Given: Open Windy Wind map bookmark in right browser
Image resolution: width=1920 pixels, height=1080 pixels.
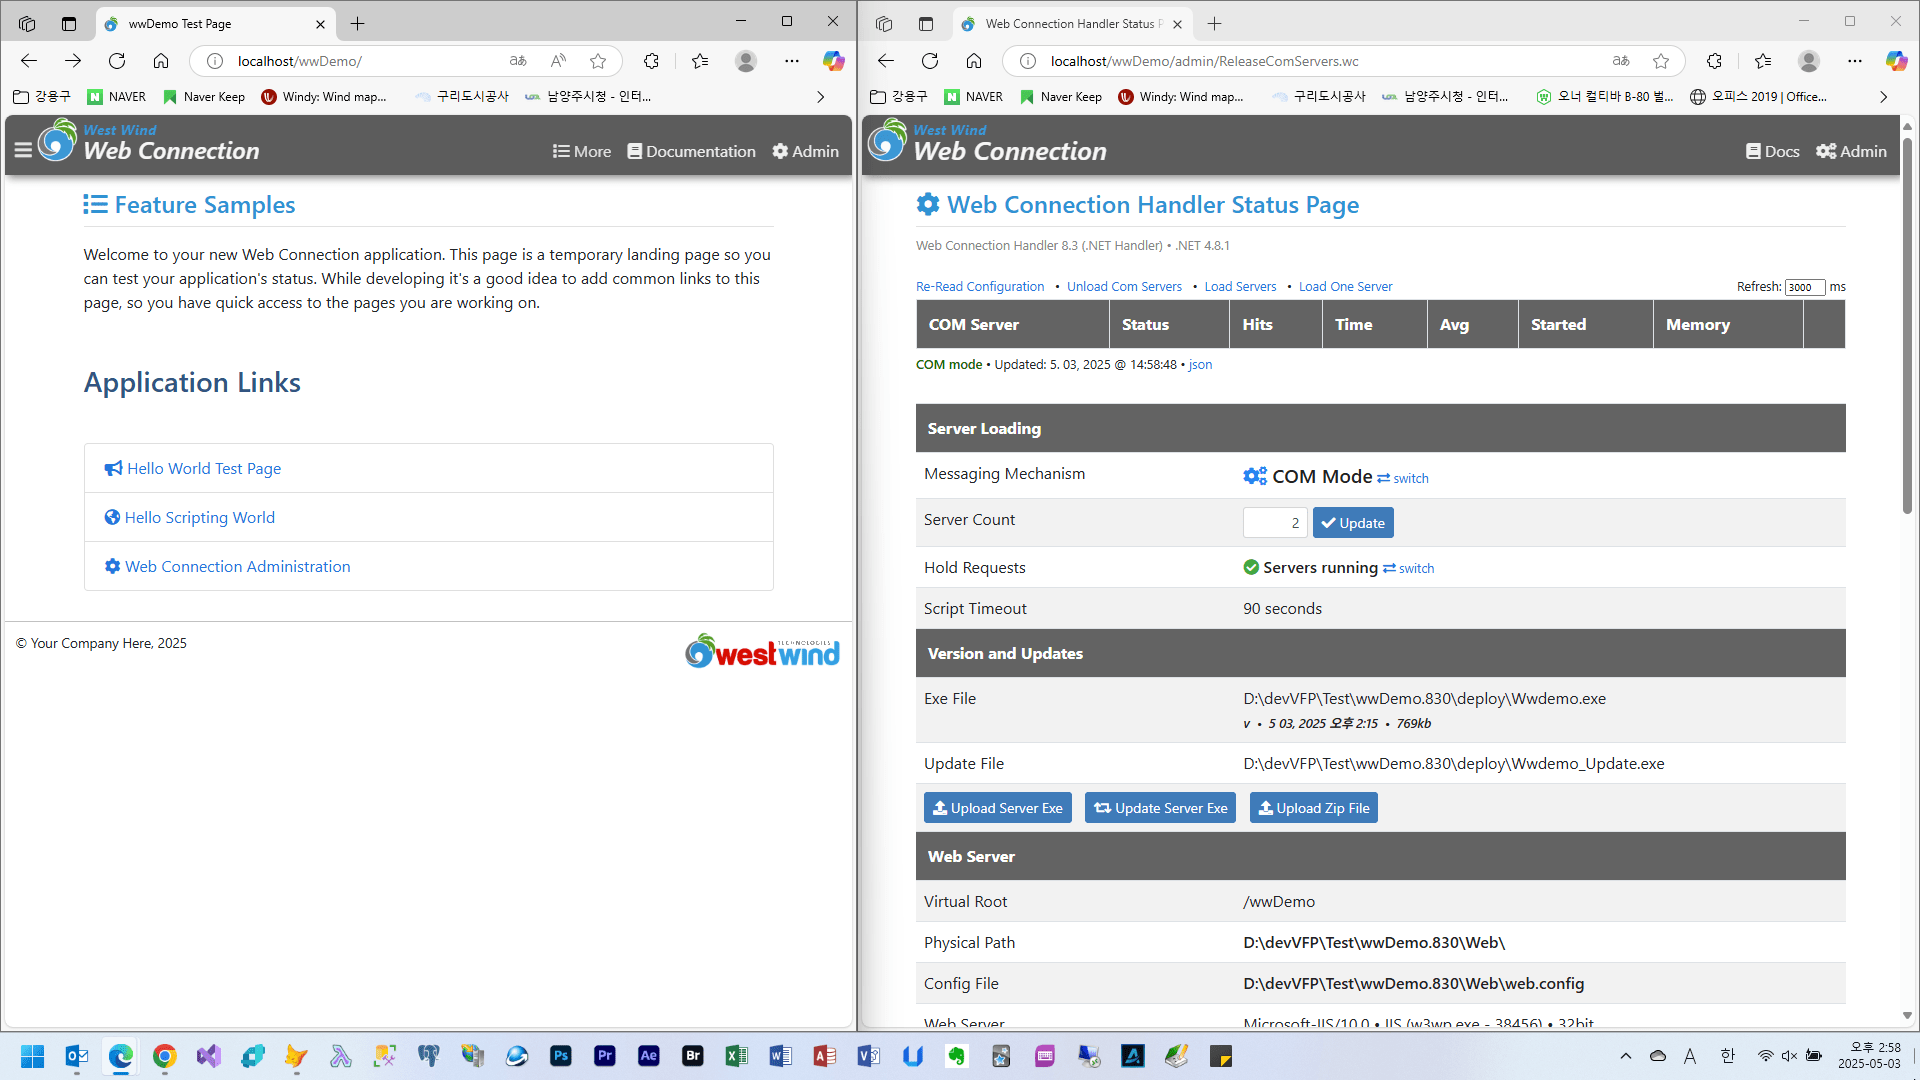Looking at the screenshot, I should pyautogui.click(x=1181, y=97).
